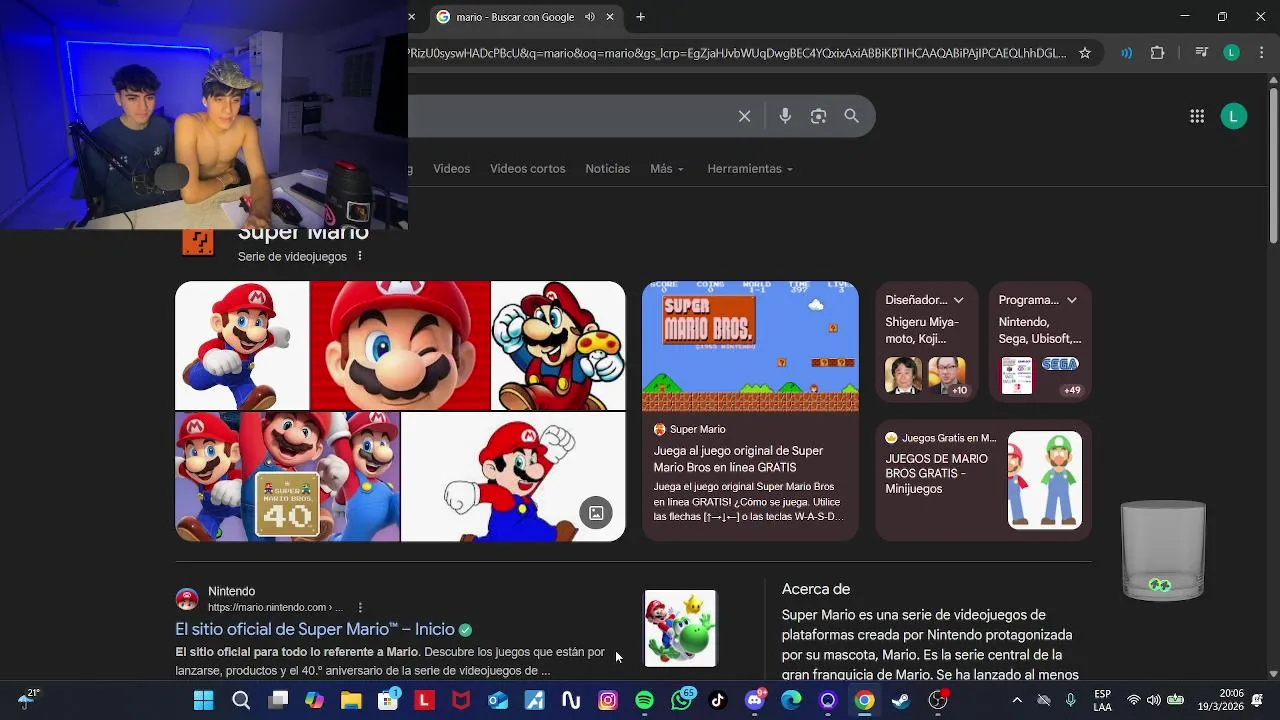Open Microsoft Edge from the taskbar
This screenshot has width=1280, height=720.
(x=791, y=700)
